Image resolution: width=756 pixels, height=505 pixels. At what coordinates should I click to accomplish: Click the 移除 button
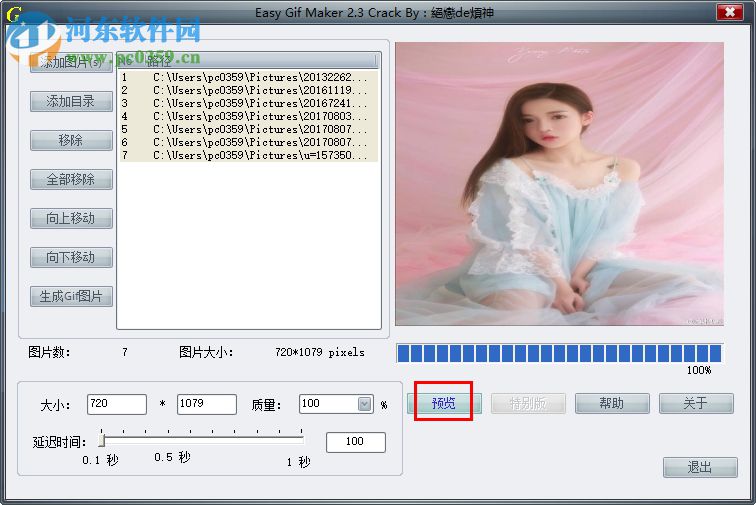pos(71,140)
